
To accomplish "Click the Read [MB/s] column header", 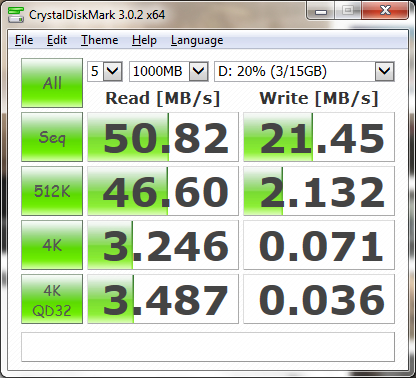I will pyautogui.click(x=163, y=98).
